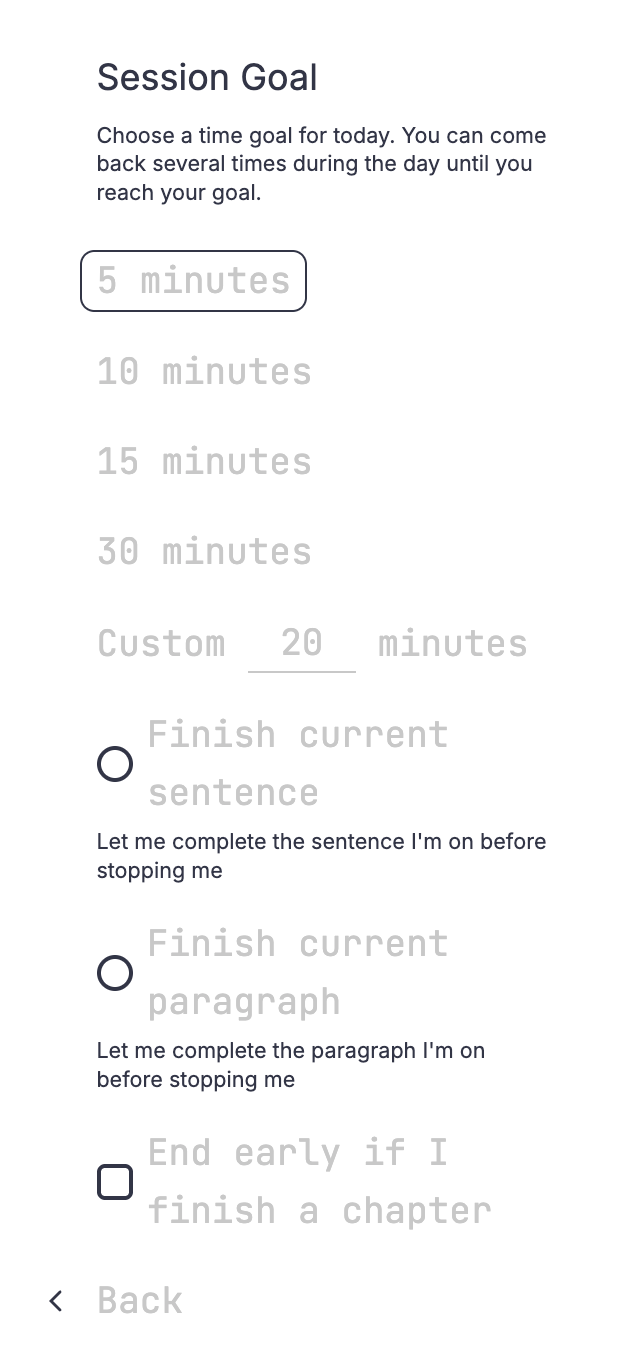Viewport: 644px width, 1360px height.
Task: Go back using the Back link
Action: coord(139,1300)
